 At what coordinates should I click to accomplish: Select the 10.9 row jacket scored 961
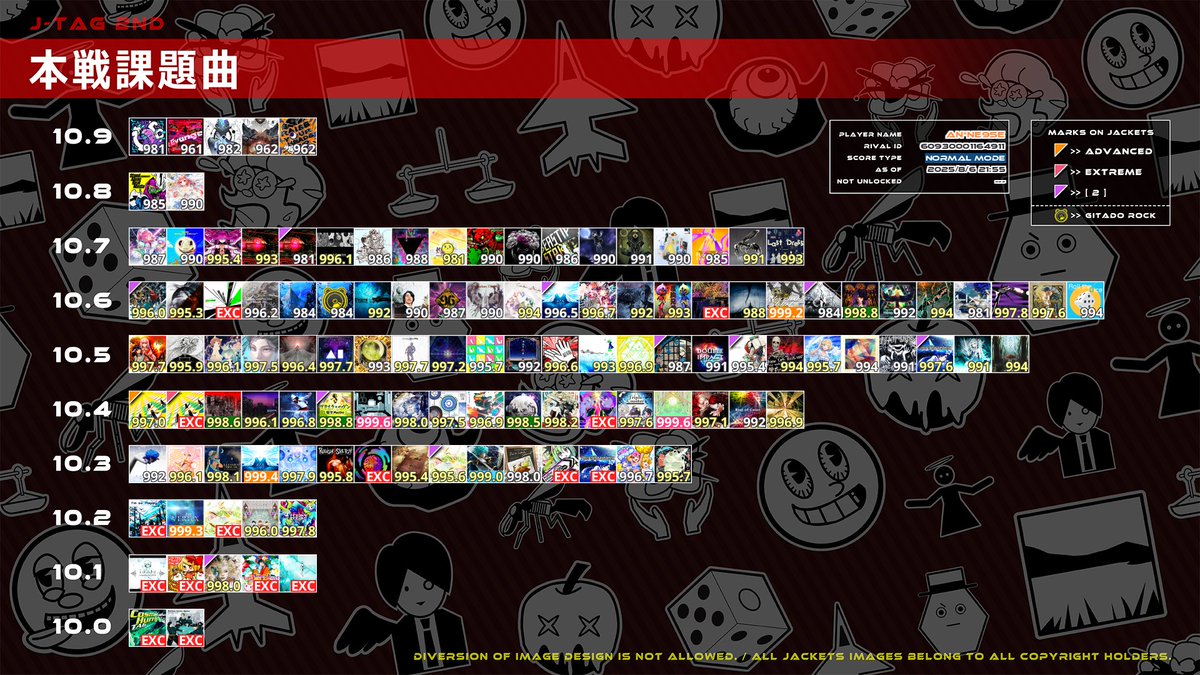tap(186, 137)
